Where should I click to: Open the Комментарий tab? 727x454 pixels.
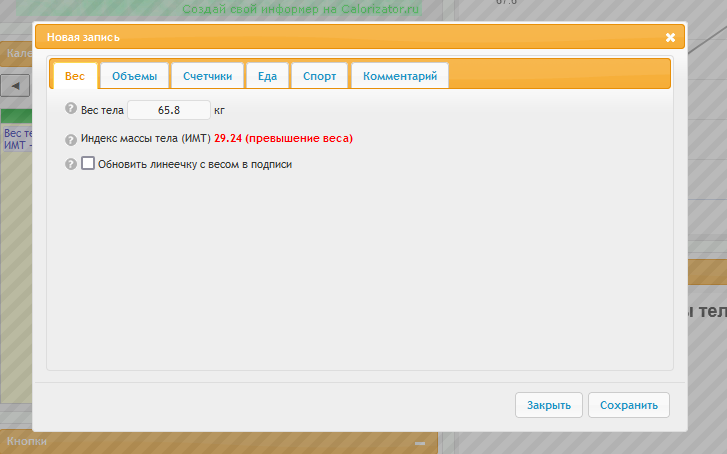pyautogui.click(x=400, y=76)
